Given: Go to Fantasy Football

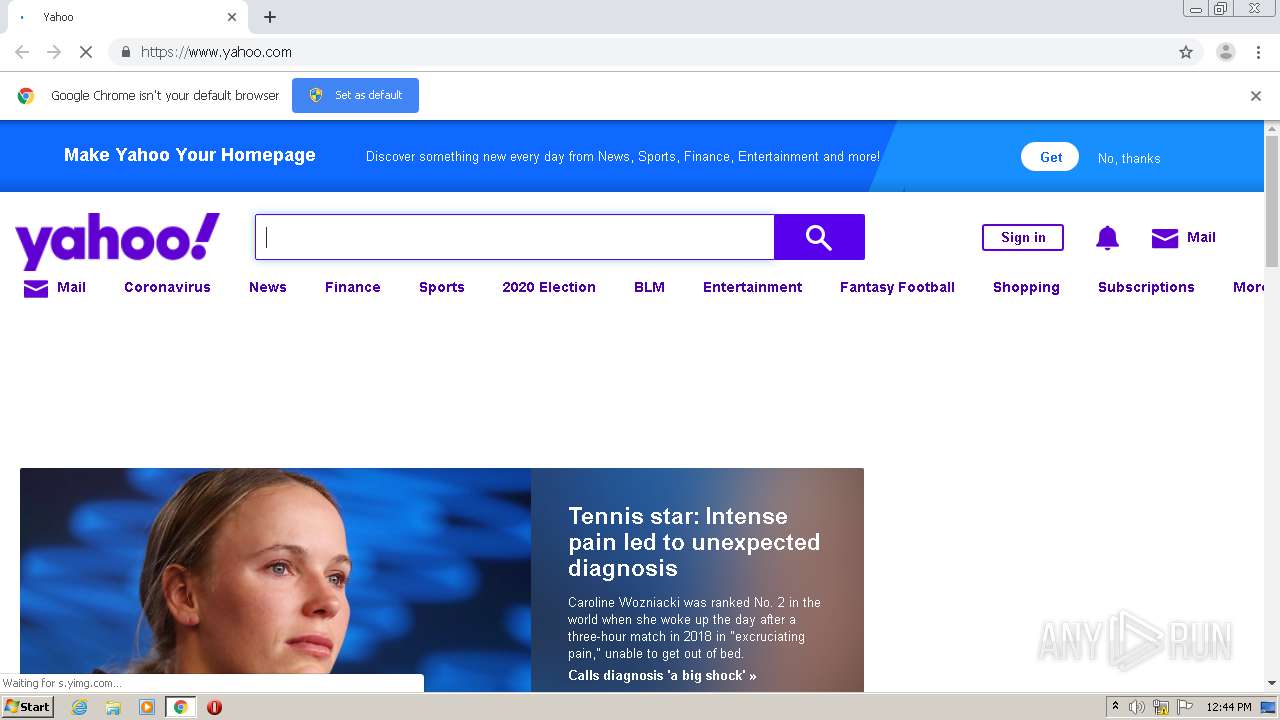Looking at the screenshot, I should tap(897, 287).
